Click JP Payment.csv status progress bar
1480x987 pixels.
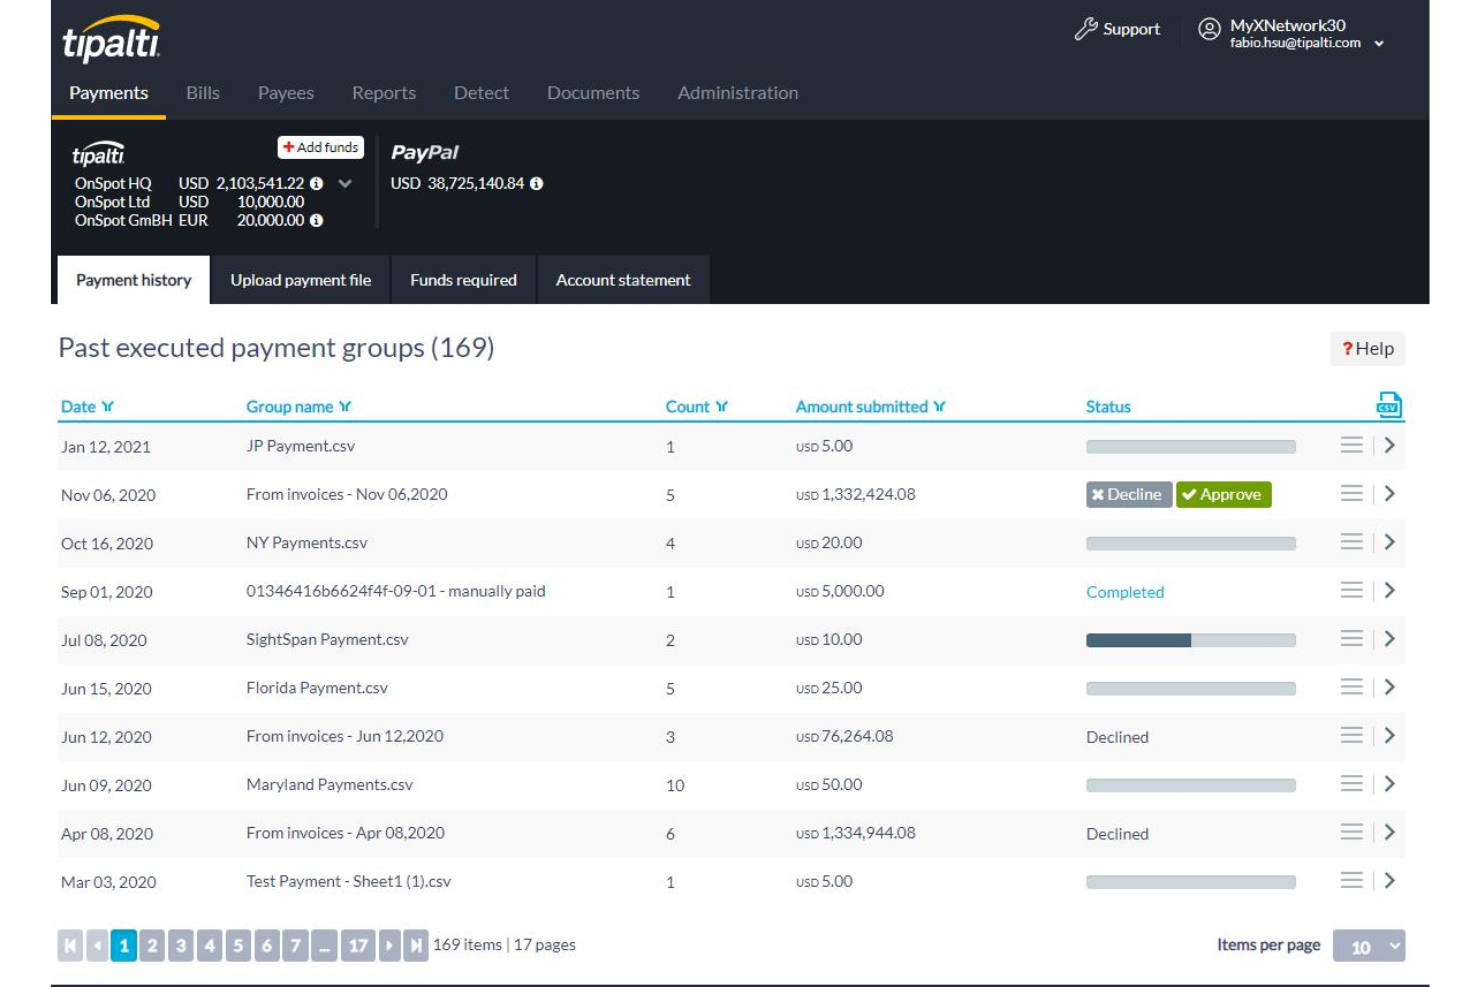(1191, 447)
